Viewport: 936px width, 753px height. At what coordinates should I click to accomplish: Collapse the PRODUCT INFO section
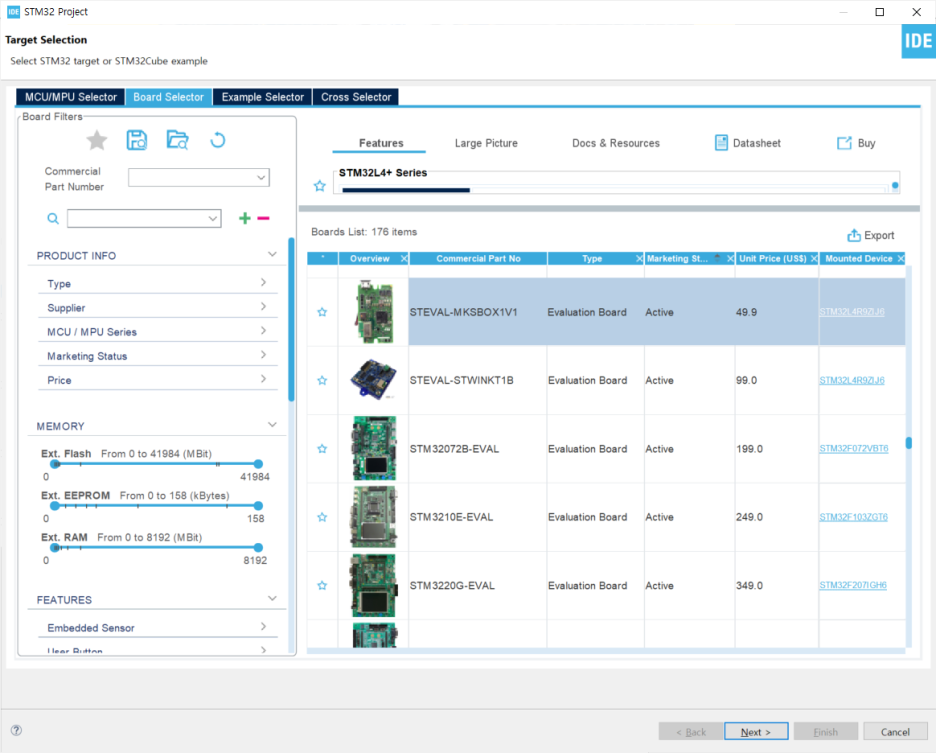pos(272,255)
